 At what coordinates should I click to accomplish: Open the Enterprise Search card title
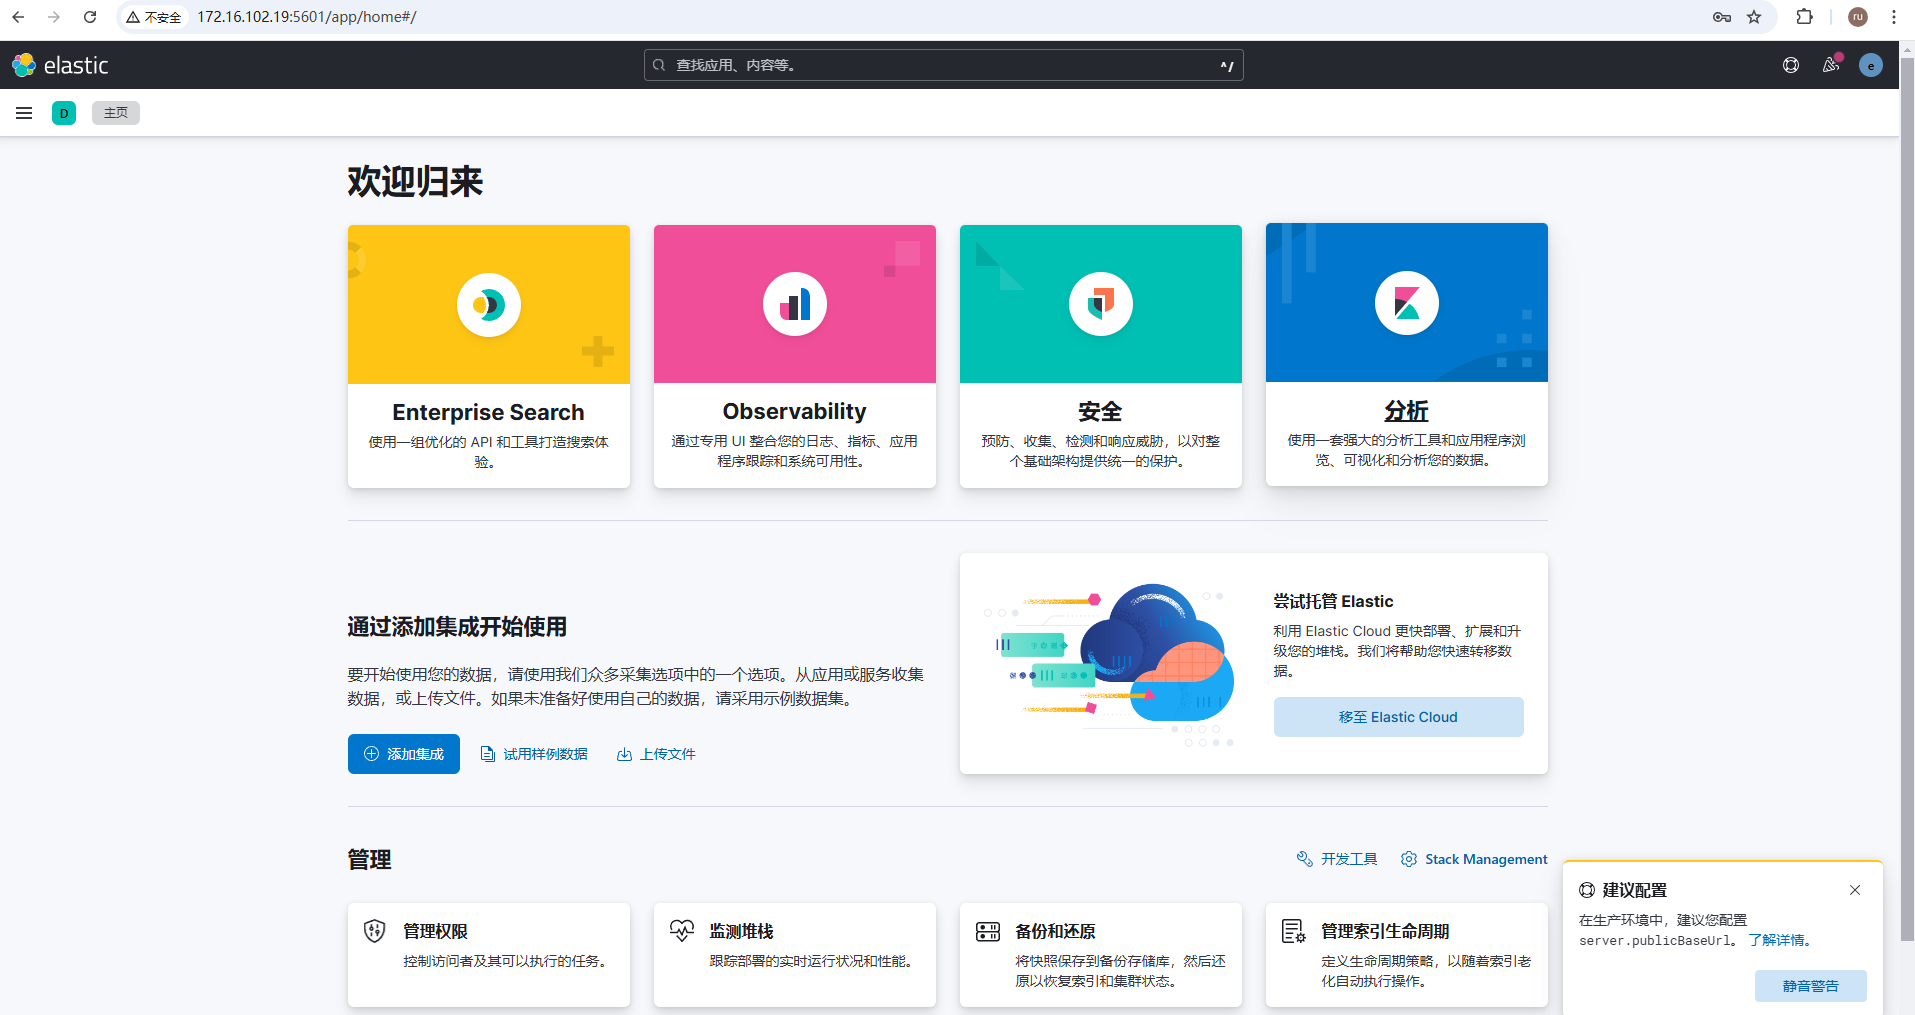point(488,412)
